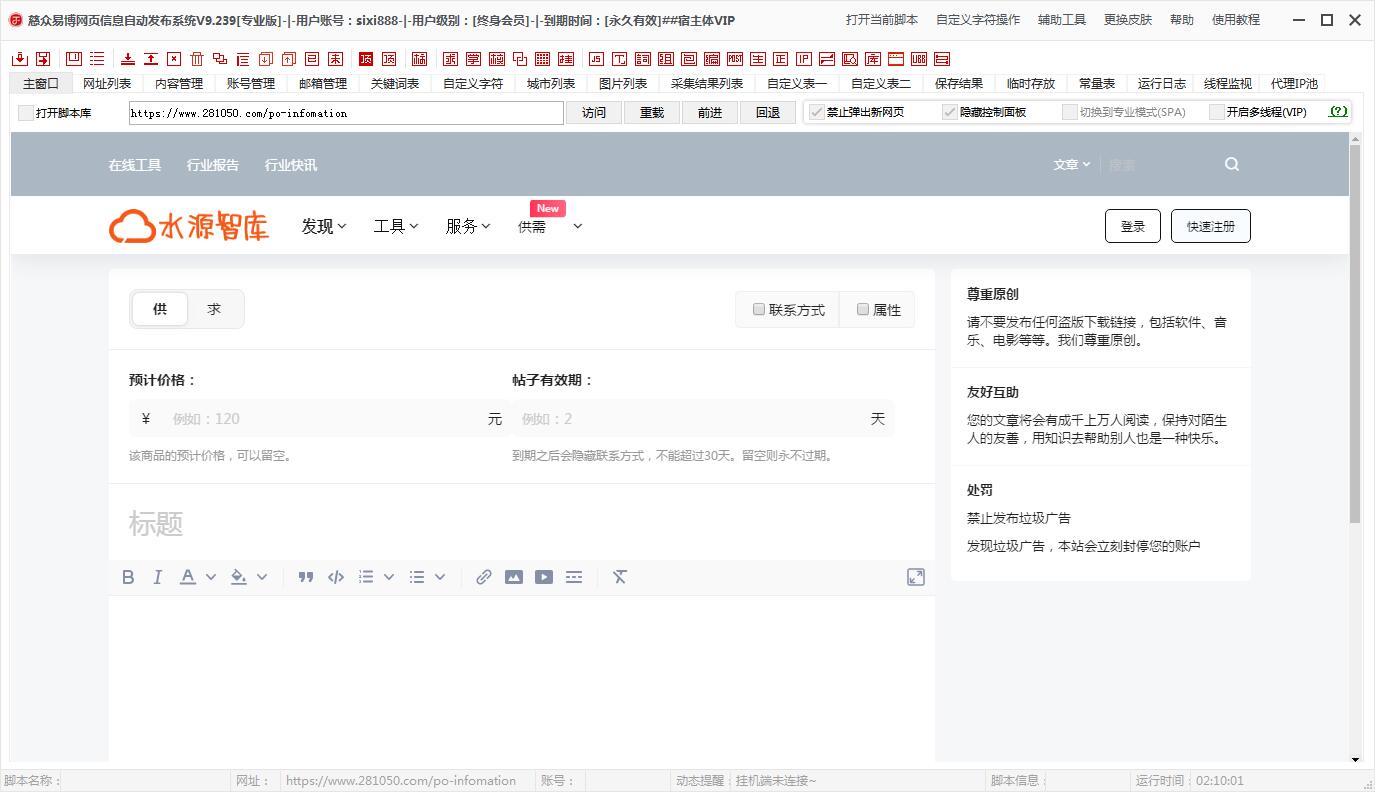The height and width of the screenshot is (792, 1375).
Task: Click the 访问 button
Action: click(x=594, y=113)
